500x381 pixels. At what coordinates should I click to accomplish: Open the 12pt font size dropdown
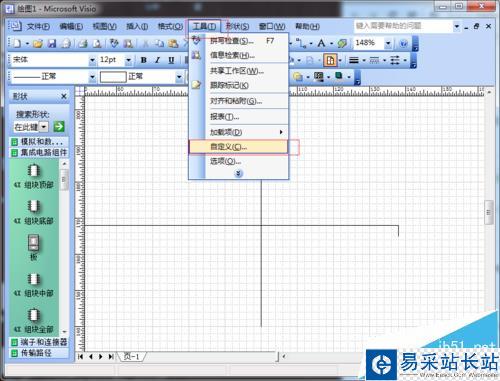click(x=128, y=60)
